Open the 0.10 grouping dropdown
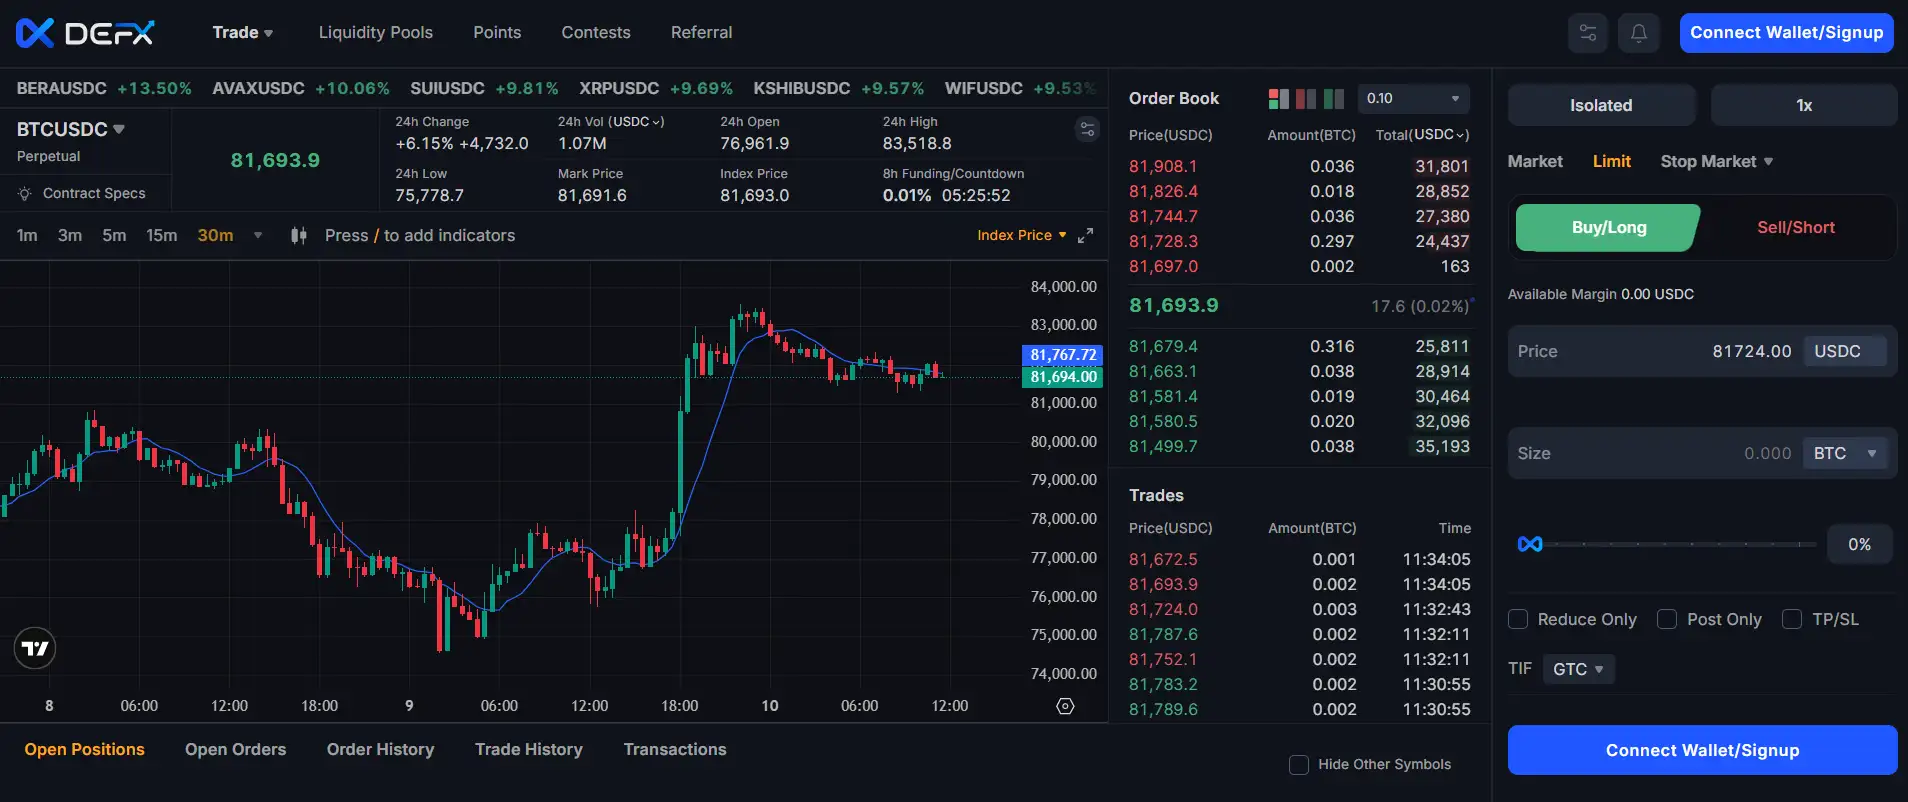 click(1413, 99)
